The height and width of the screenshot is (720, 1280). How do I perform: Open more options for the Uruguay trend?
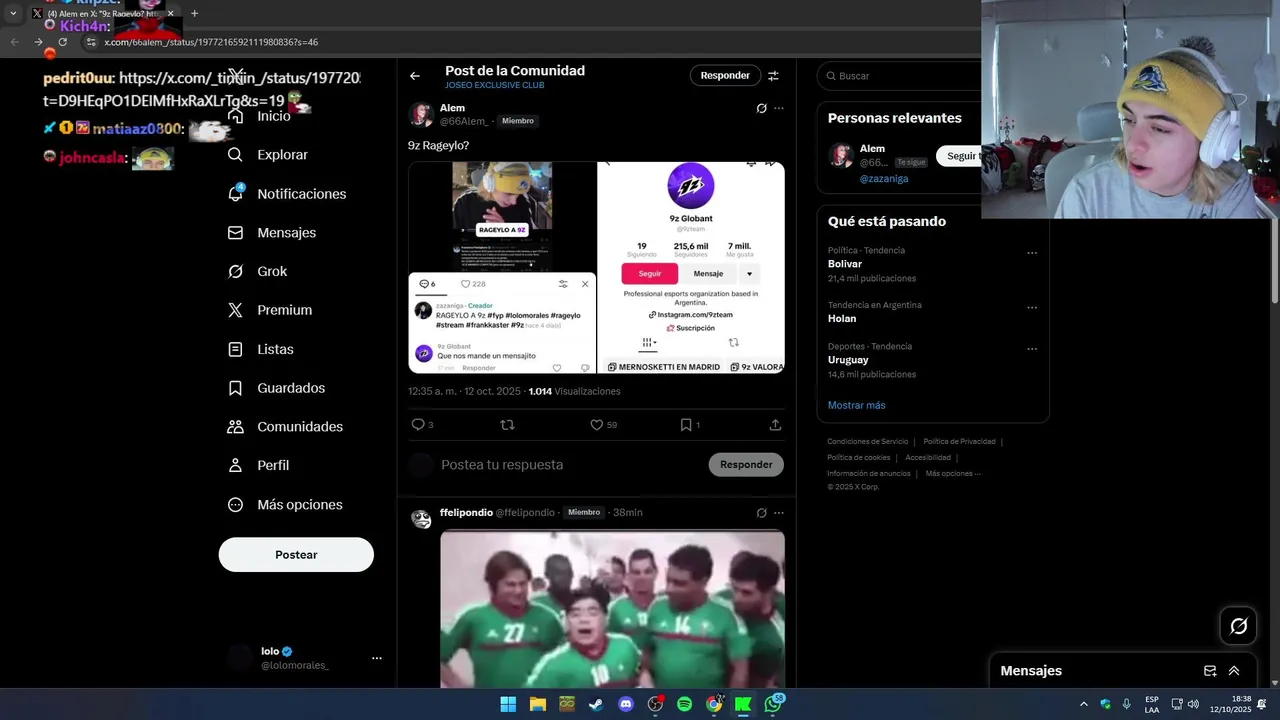point(1032,349)
